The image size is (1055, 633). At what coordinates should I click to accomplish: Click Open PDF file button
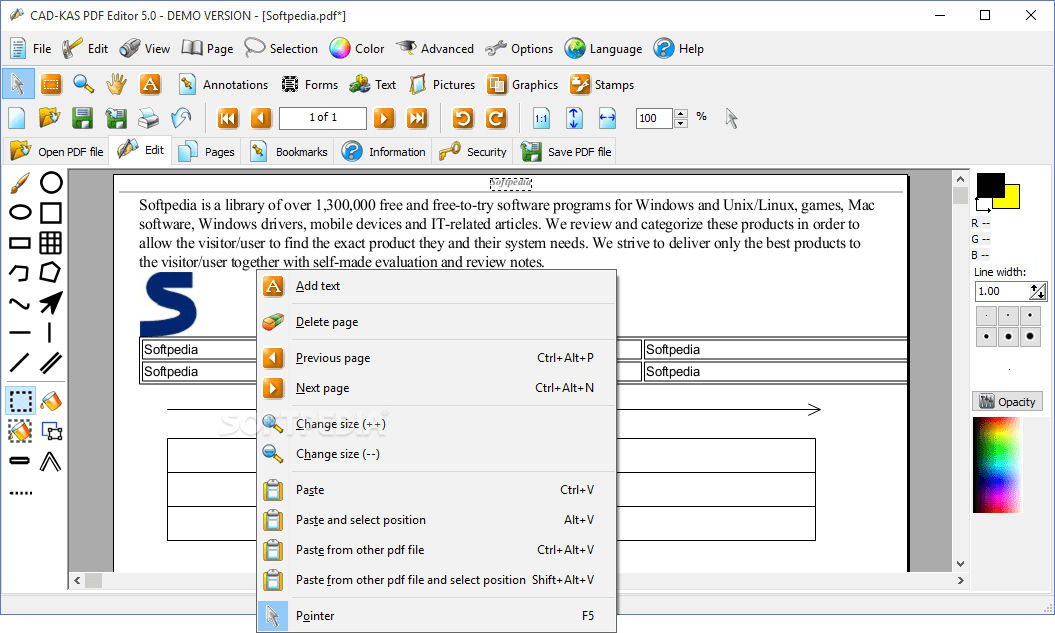click(x=57, y=151)
